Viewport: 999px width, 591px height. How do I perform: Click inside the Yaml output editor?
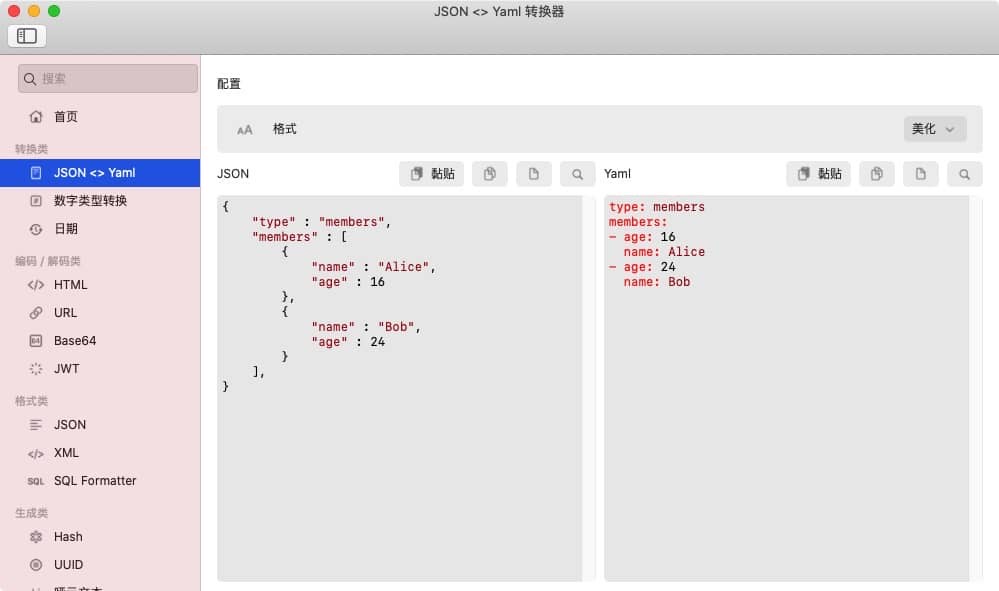point(787,388)
